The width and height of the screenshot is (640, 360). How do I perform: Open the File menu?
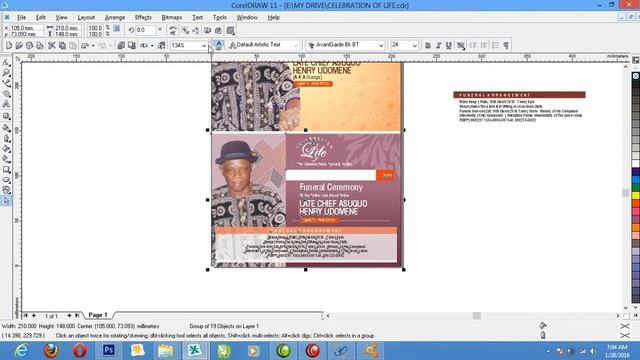[x=21, y=18]
